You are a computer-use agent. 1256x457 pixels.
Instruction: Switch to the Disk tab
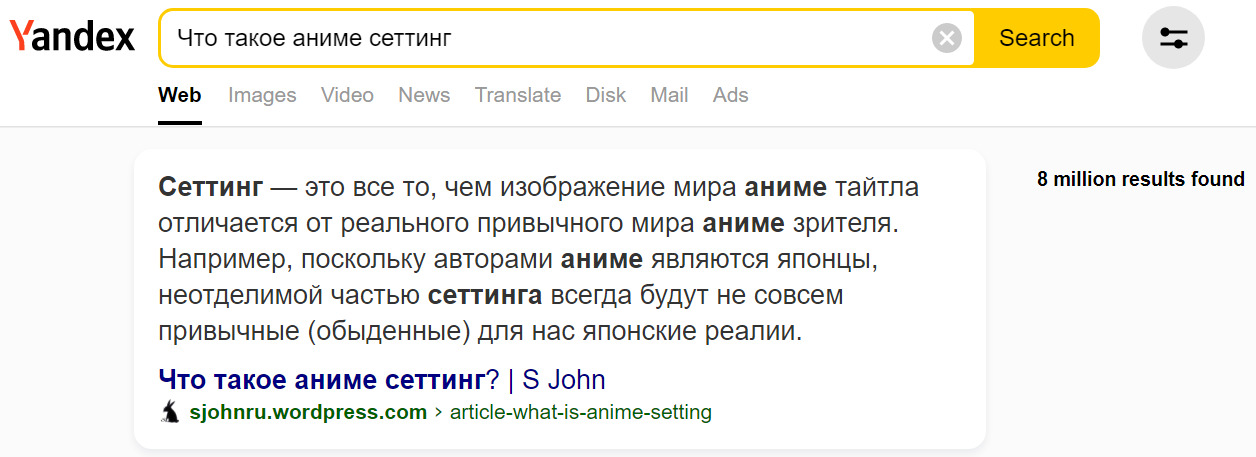click(605, 95)
